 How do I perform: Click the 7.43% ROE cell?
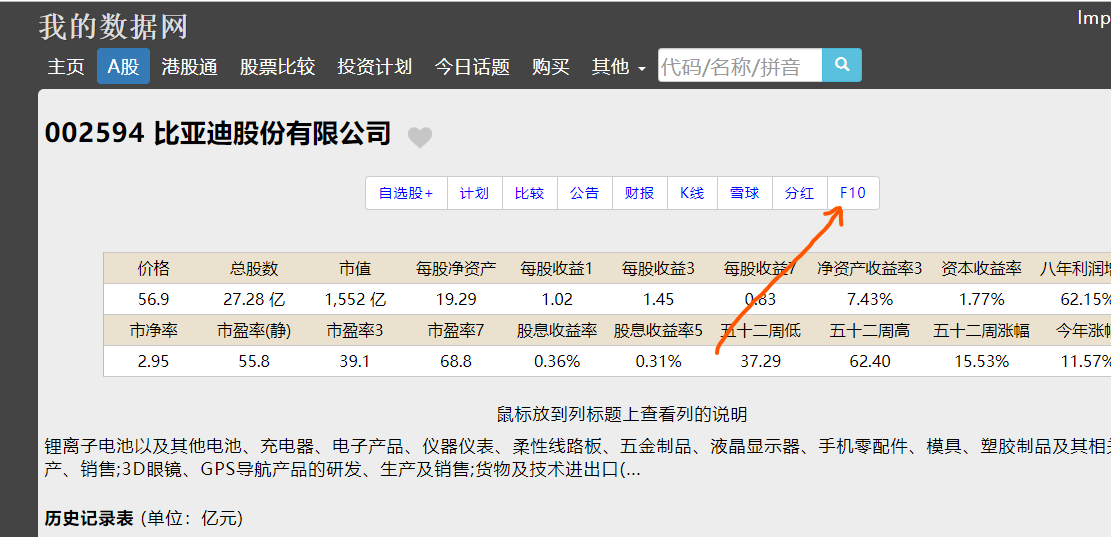[869, 300]
